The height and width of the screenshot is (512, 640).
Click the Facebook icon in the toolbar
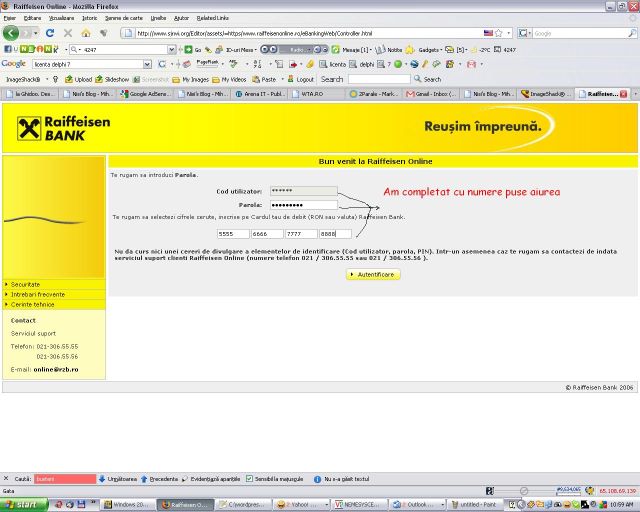(x=7, y=49)
